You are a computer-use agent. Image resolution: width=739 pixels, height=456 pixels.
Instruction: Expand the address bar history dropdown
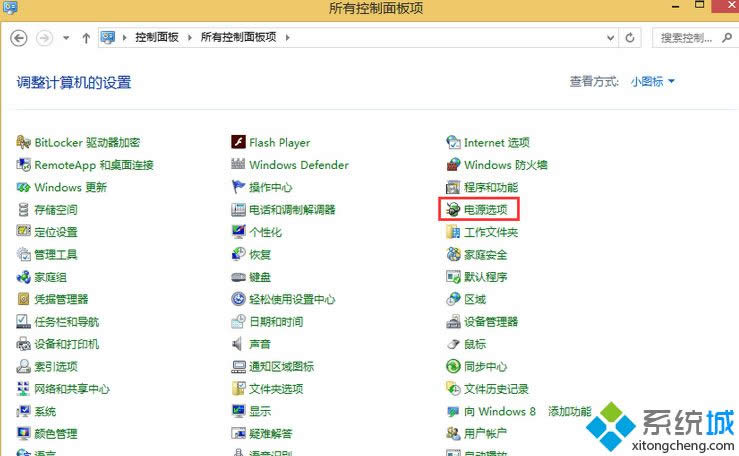[x=612, y=37]
